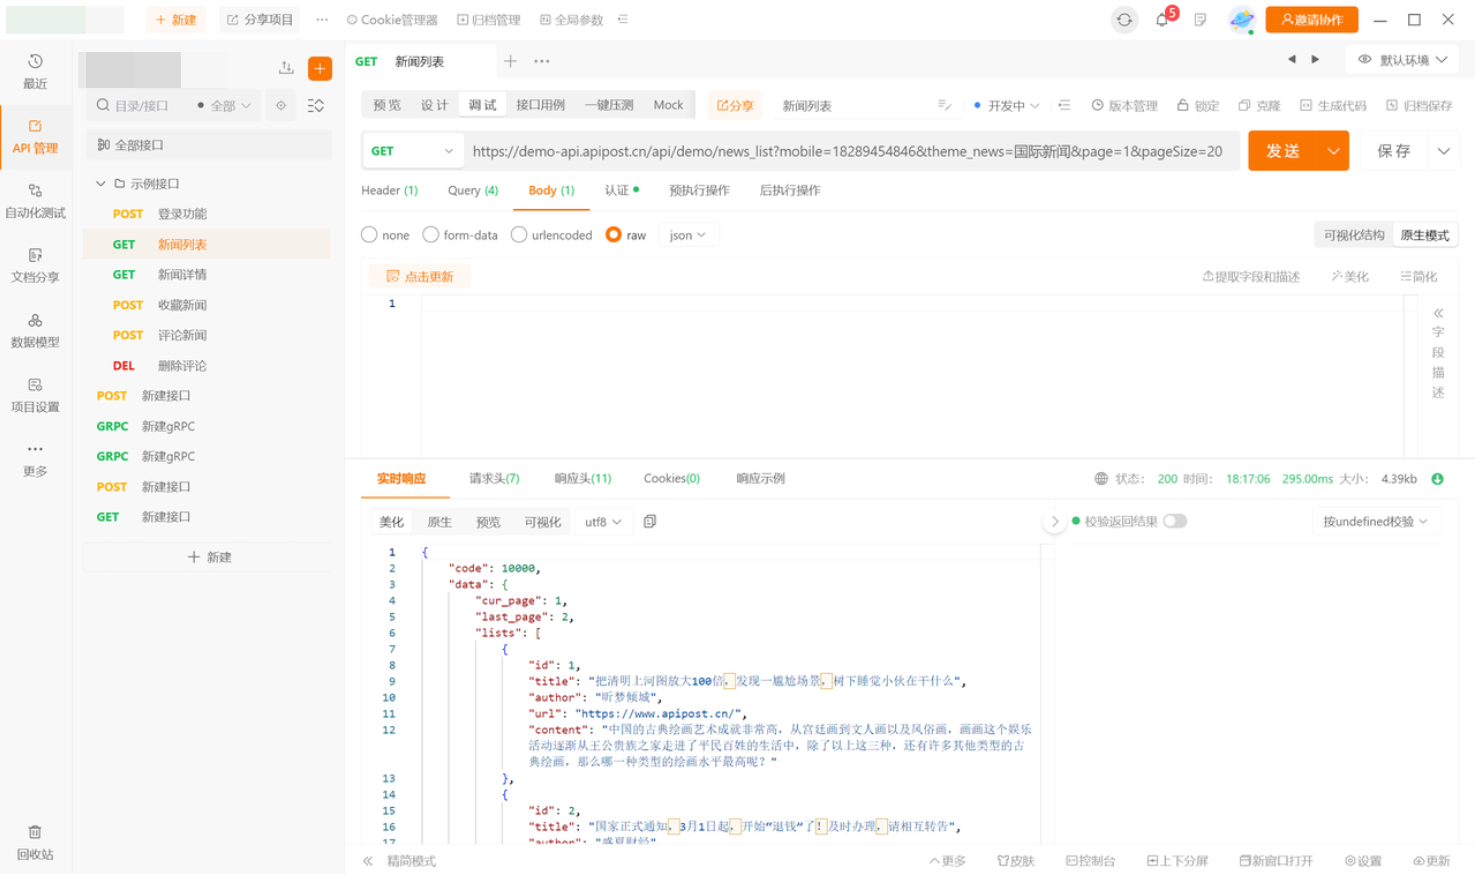Click 锁定 lock icon button
The width and height of the screenshot is (1476, 874).
(1197, 105)
